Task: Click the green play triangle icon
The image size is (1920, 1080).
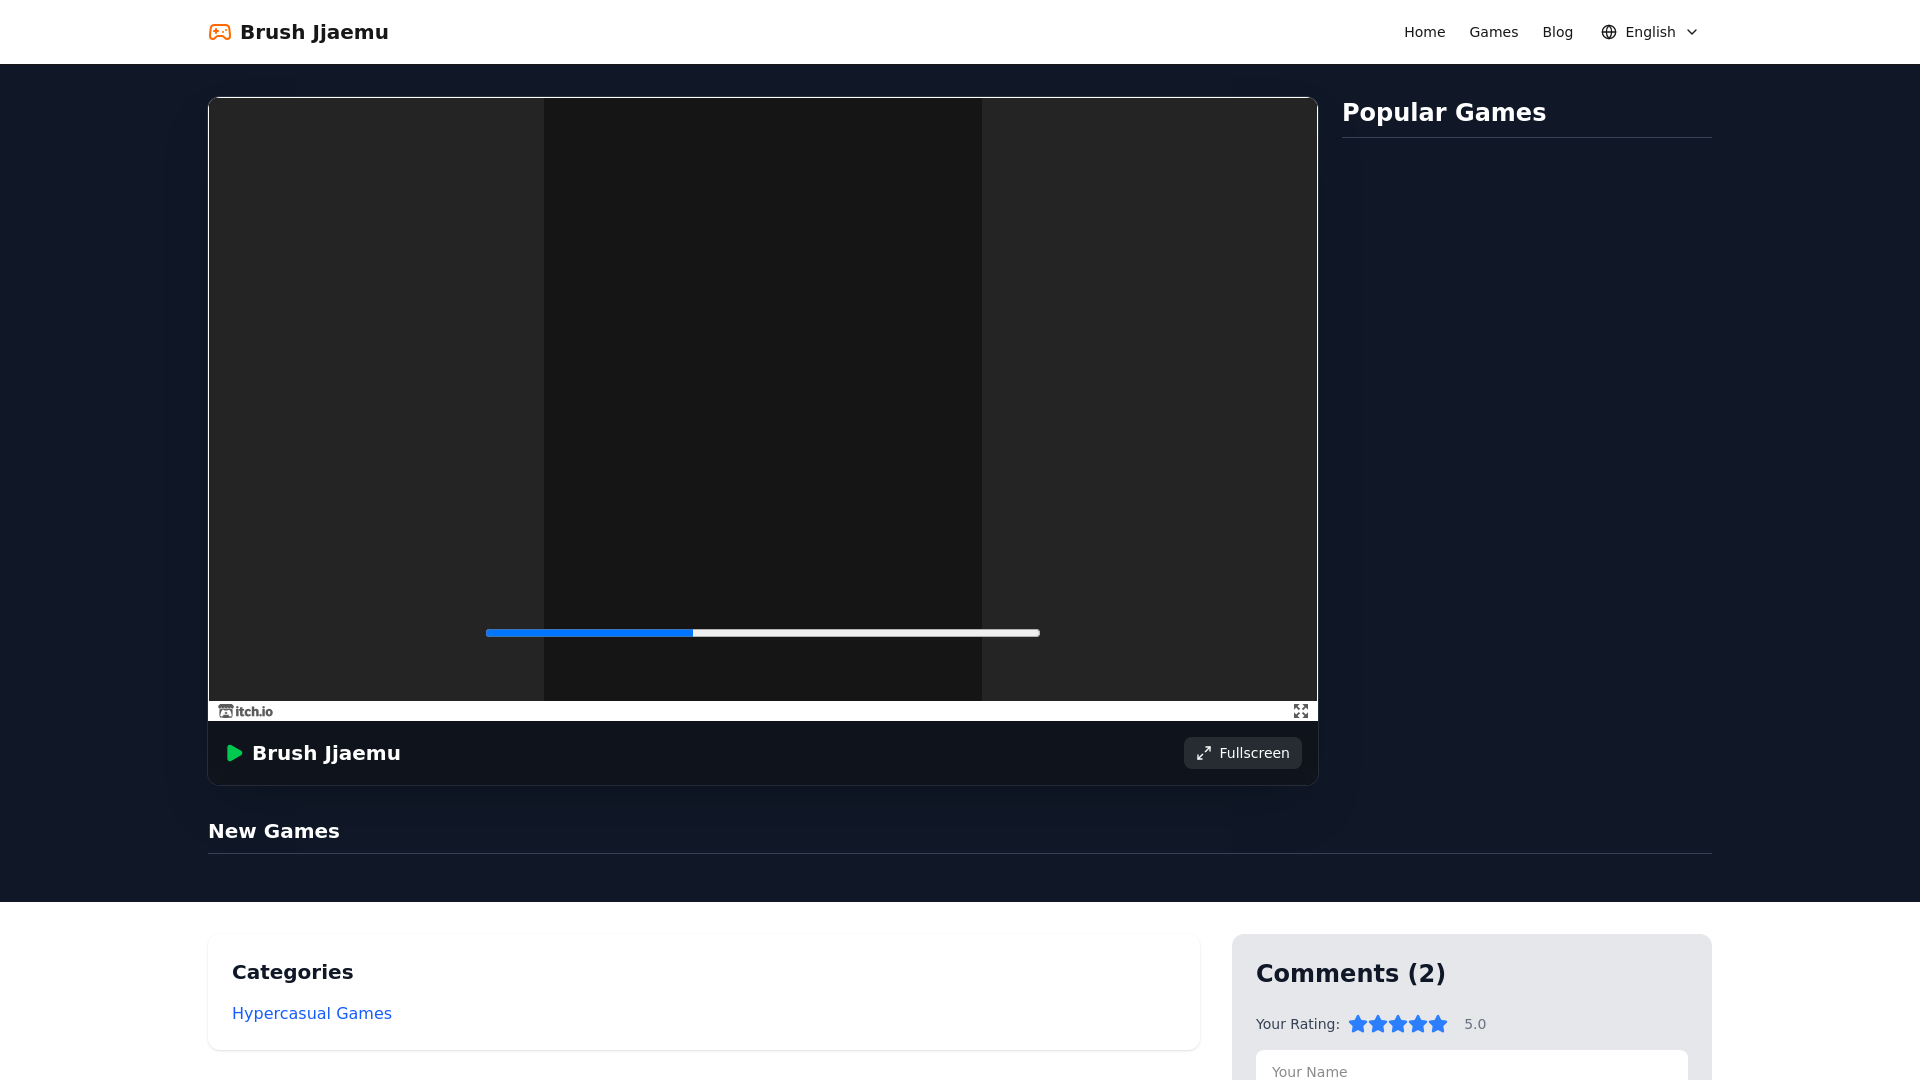Action: (x=234, y=753)
